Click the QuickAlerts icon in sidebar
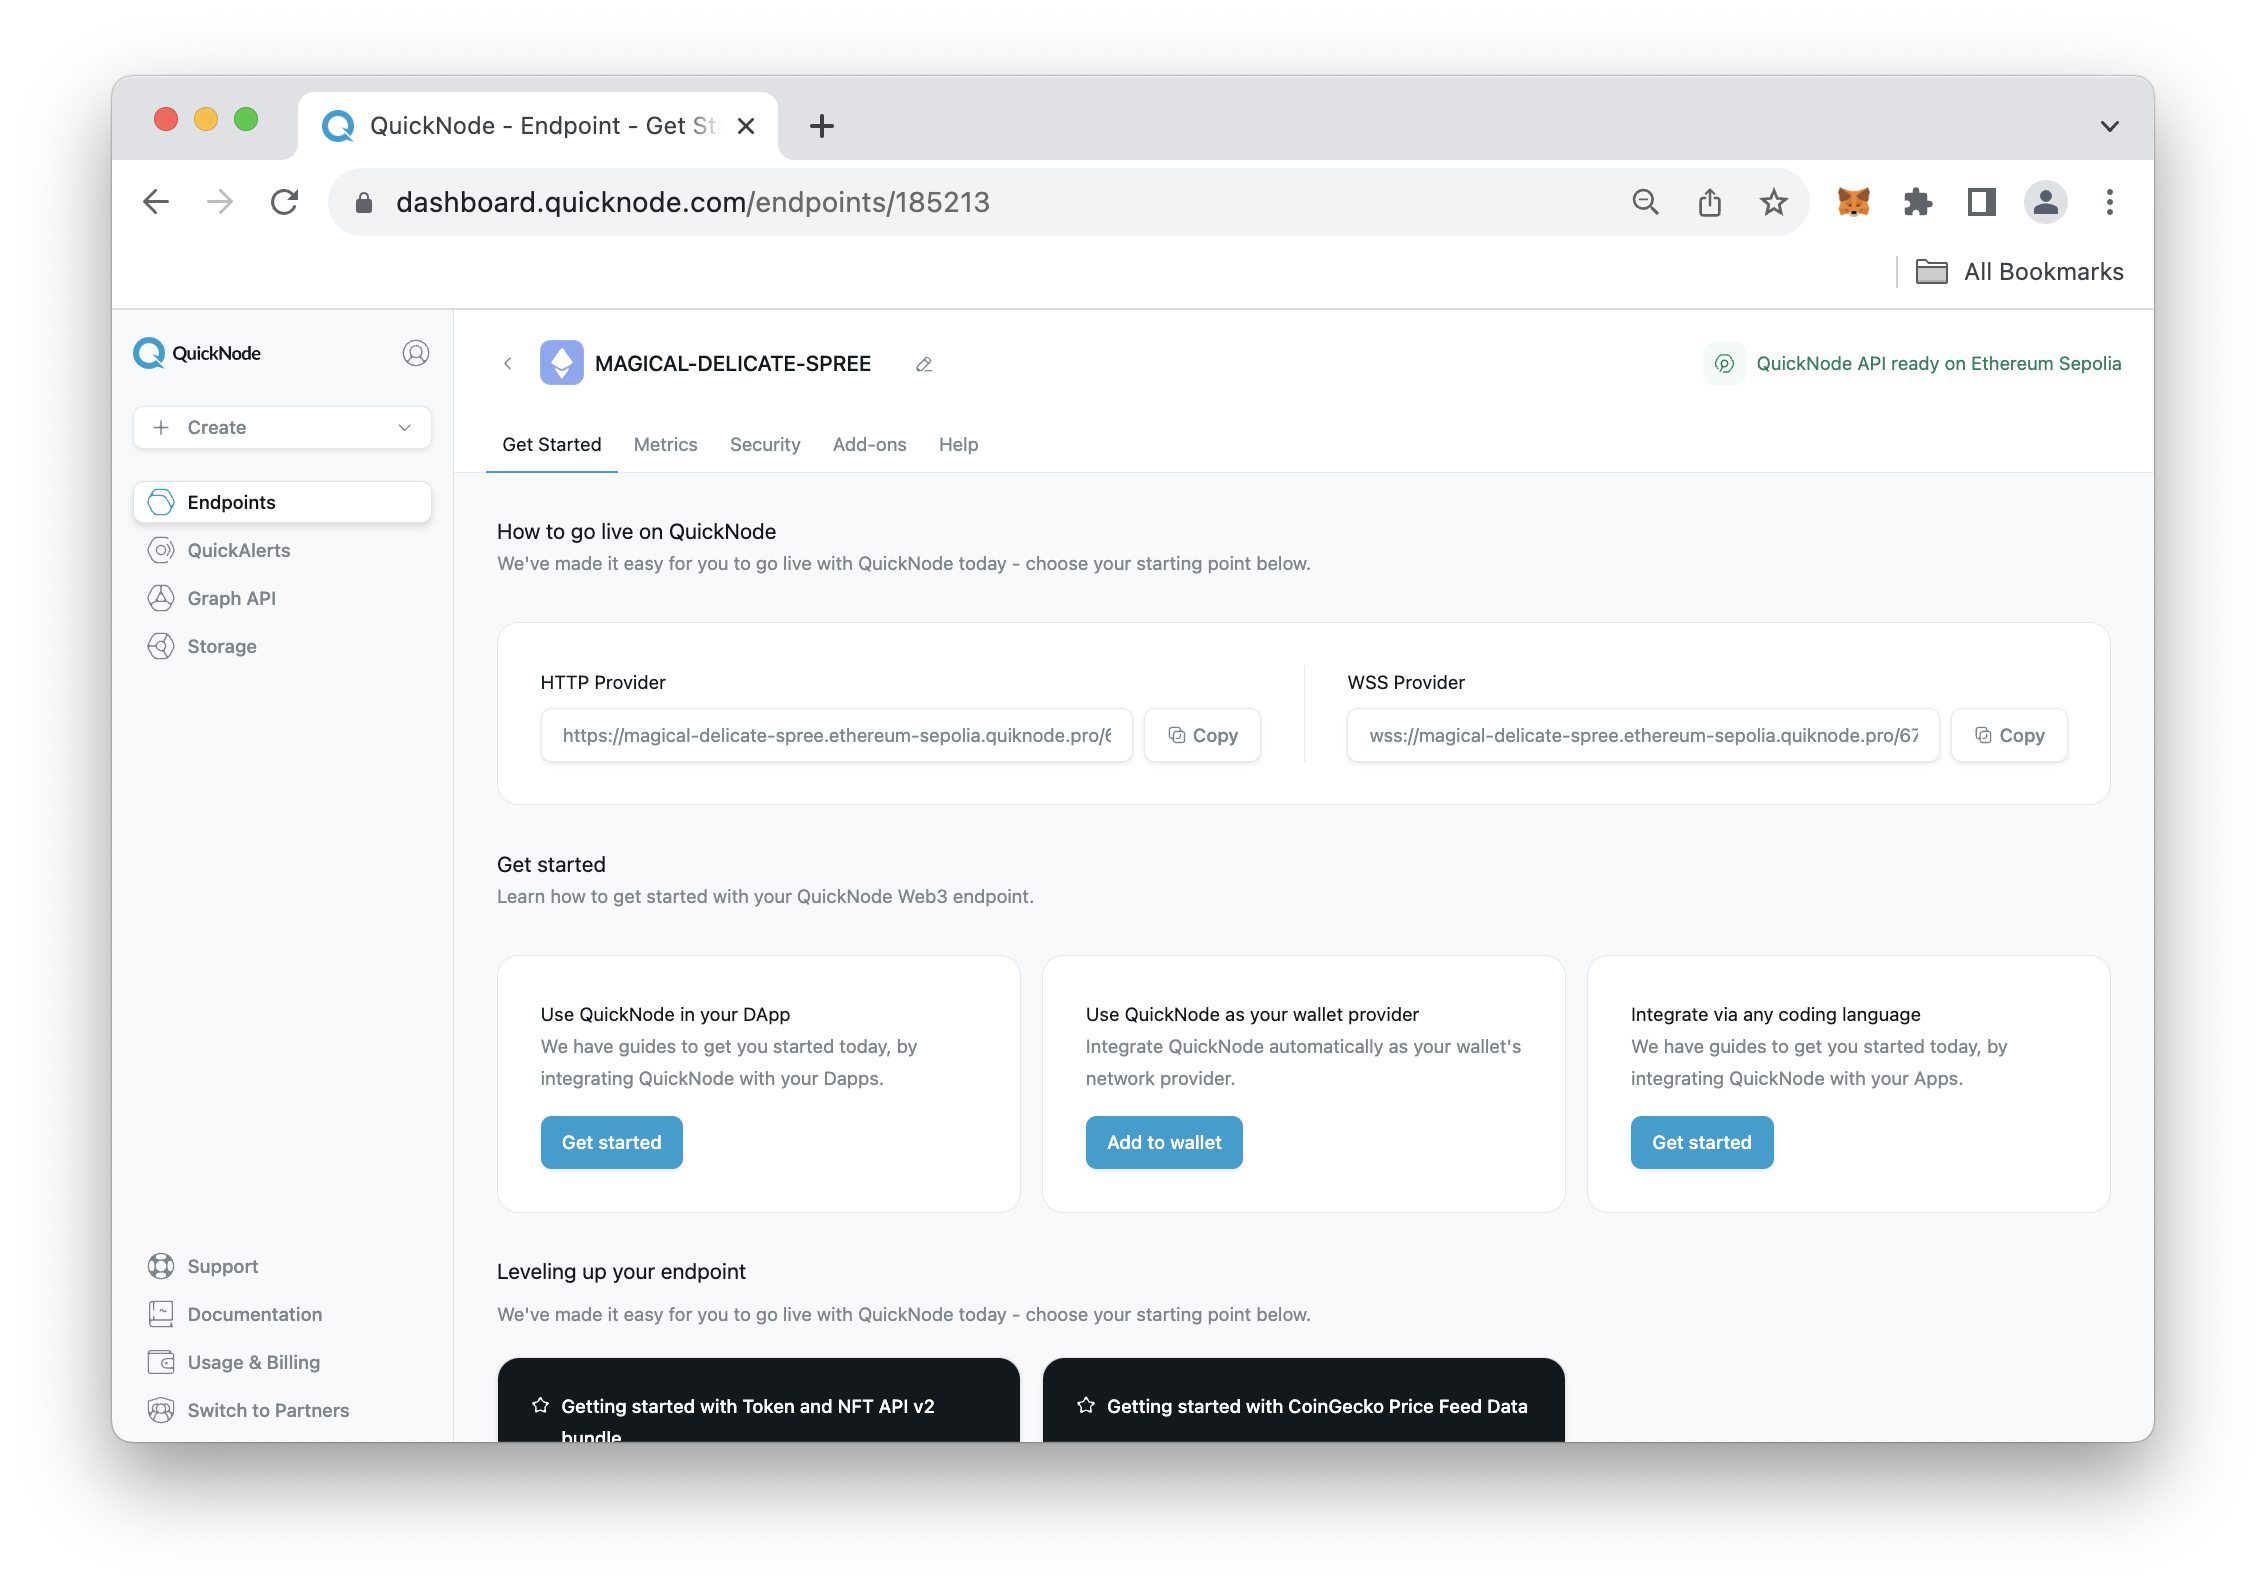The height and width of the screenshot is (1590, 2266). 162,550
